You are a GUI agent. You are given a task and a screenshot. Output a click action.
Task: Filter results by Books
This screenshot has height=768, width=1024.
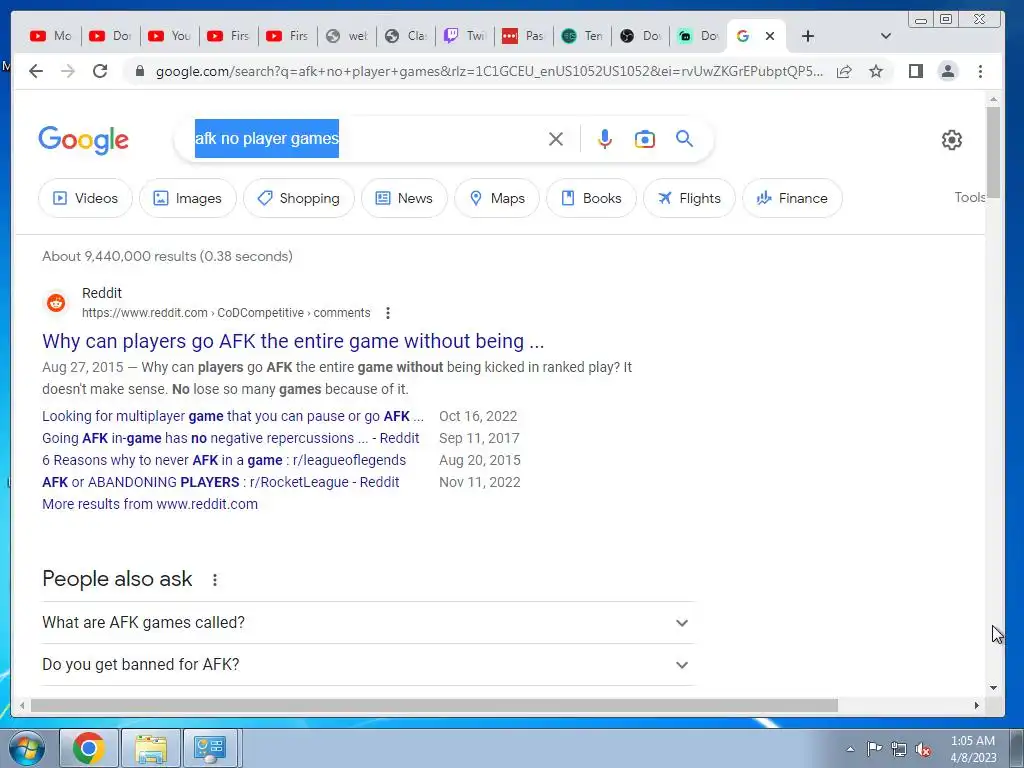coord(591,198)
